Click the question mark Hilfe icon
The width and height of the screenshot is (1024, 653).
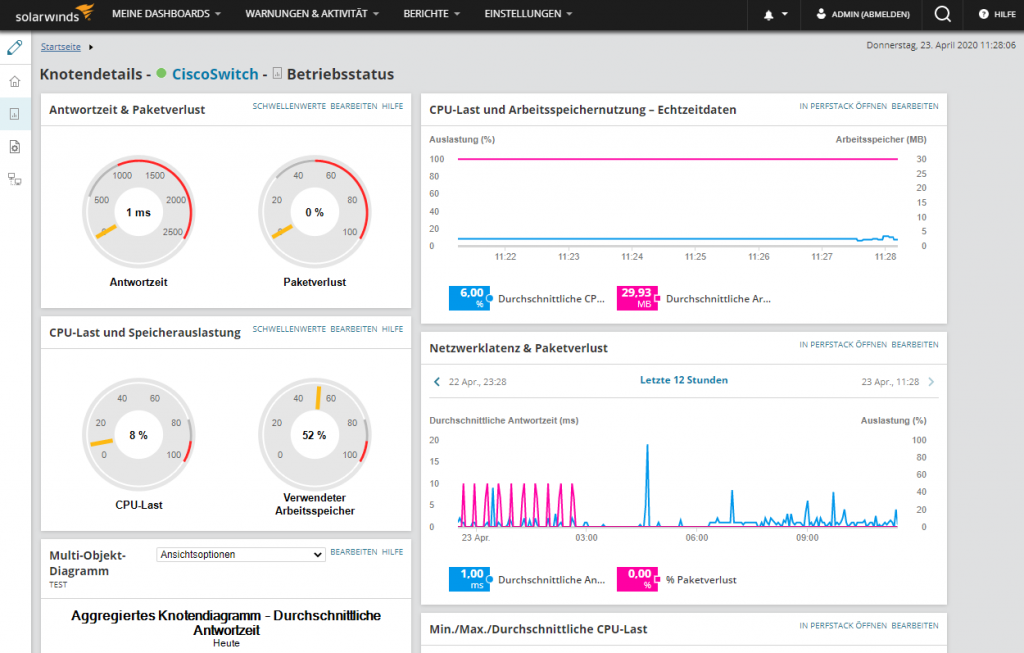(983, 15)
